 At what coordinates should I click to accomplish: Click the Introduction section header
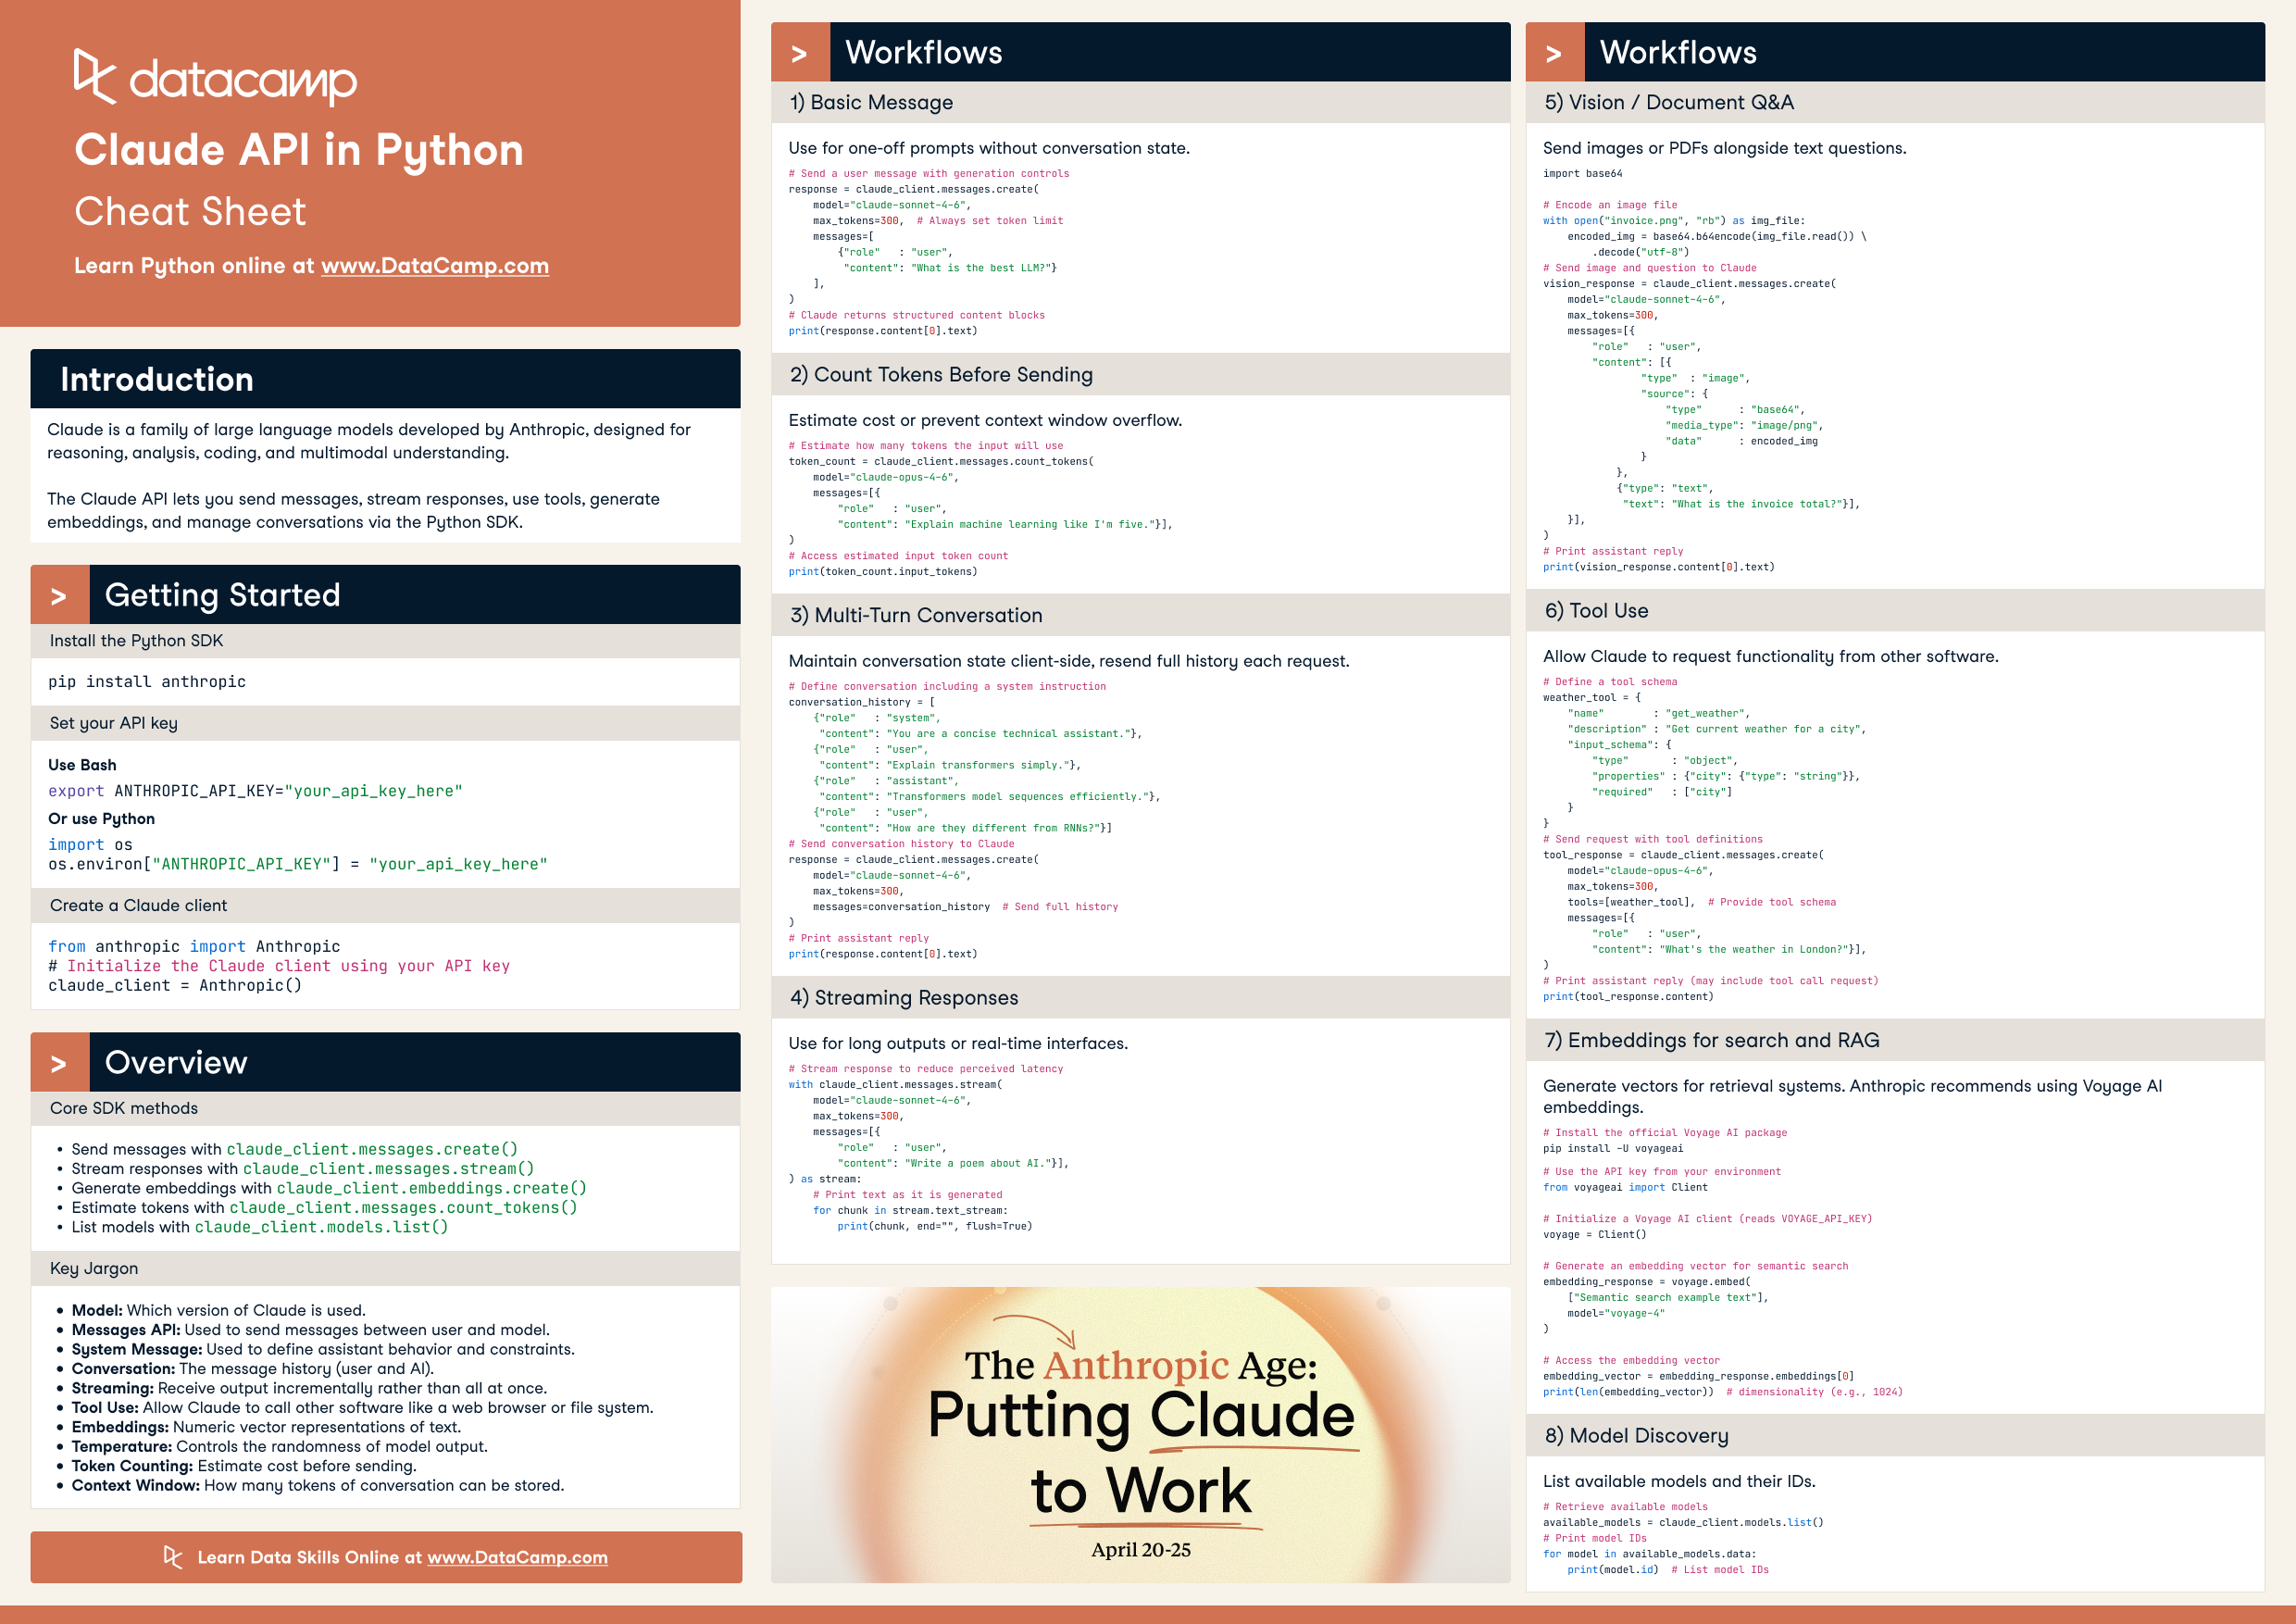pos(385,379)
